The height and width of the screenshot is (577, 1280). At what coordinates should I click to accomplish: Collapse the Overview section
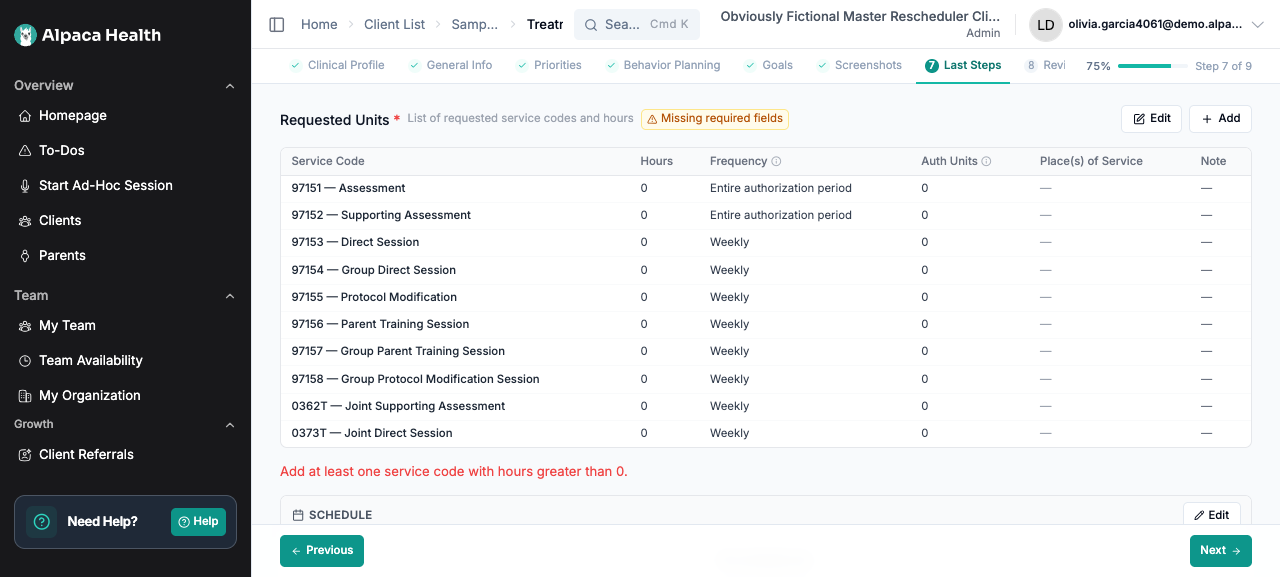pyautogui.click(x=230, y=86)
